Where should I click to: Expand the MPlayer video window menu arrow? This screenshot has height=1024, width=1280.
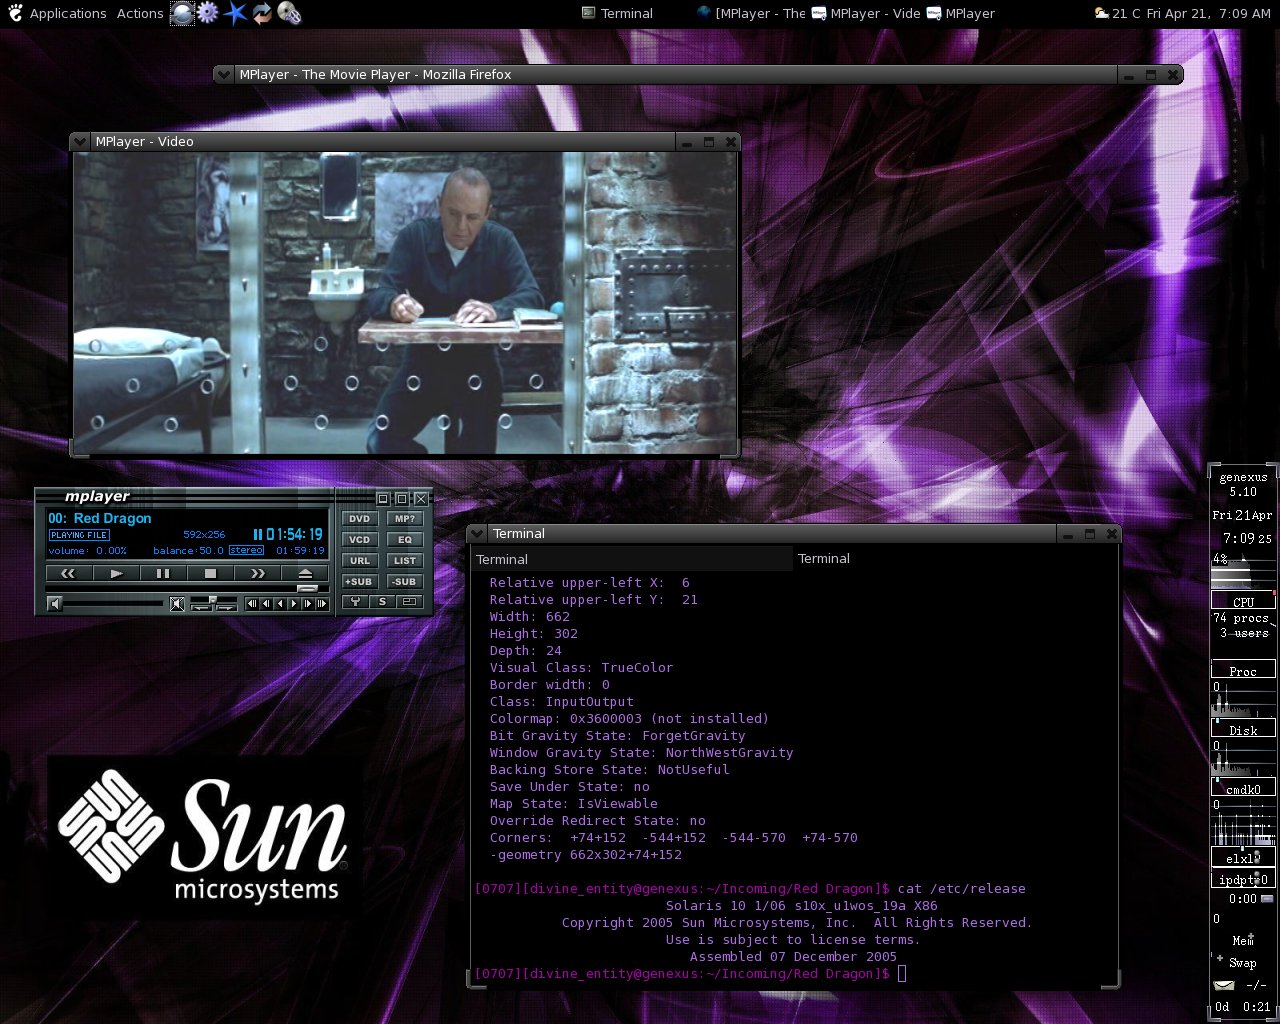click(80, 141)
